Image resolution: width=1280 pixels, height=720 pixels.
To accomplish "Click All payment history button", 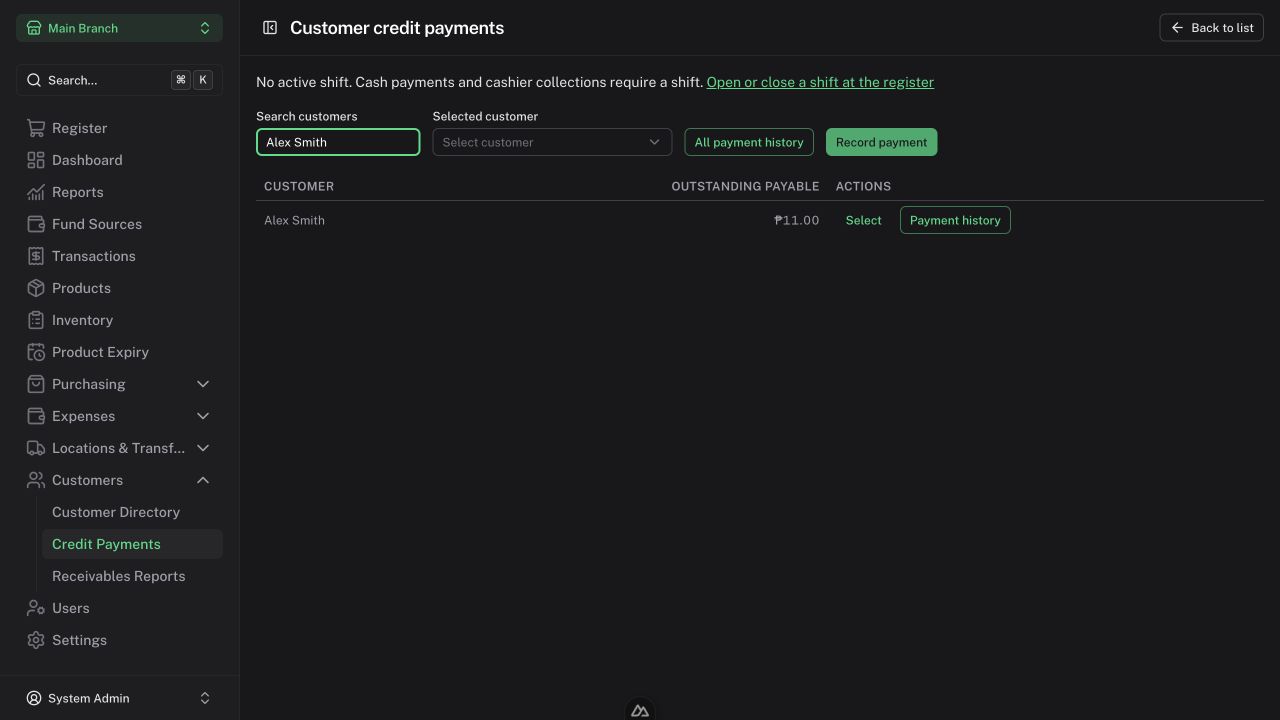I will [x=749, y=142].
